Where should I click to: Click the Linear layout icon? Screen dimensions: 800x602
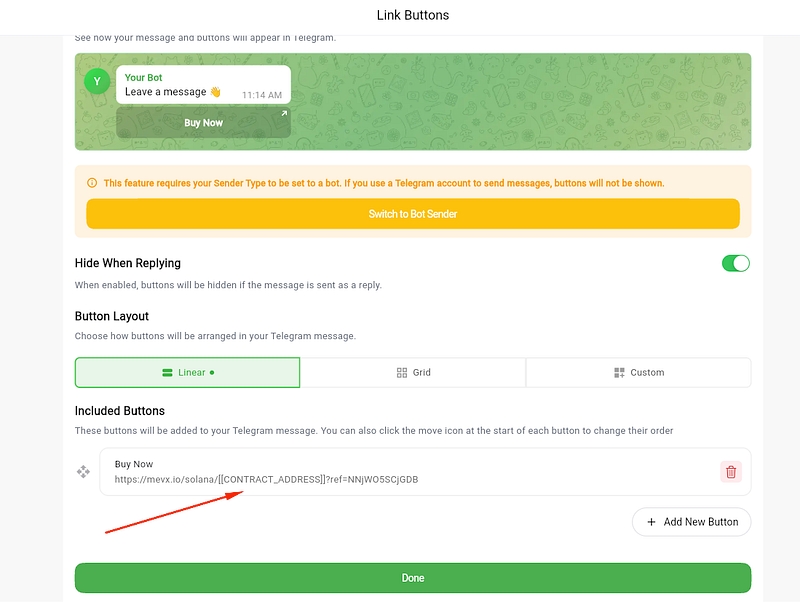pyautogui.click(x=168, y=373)
